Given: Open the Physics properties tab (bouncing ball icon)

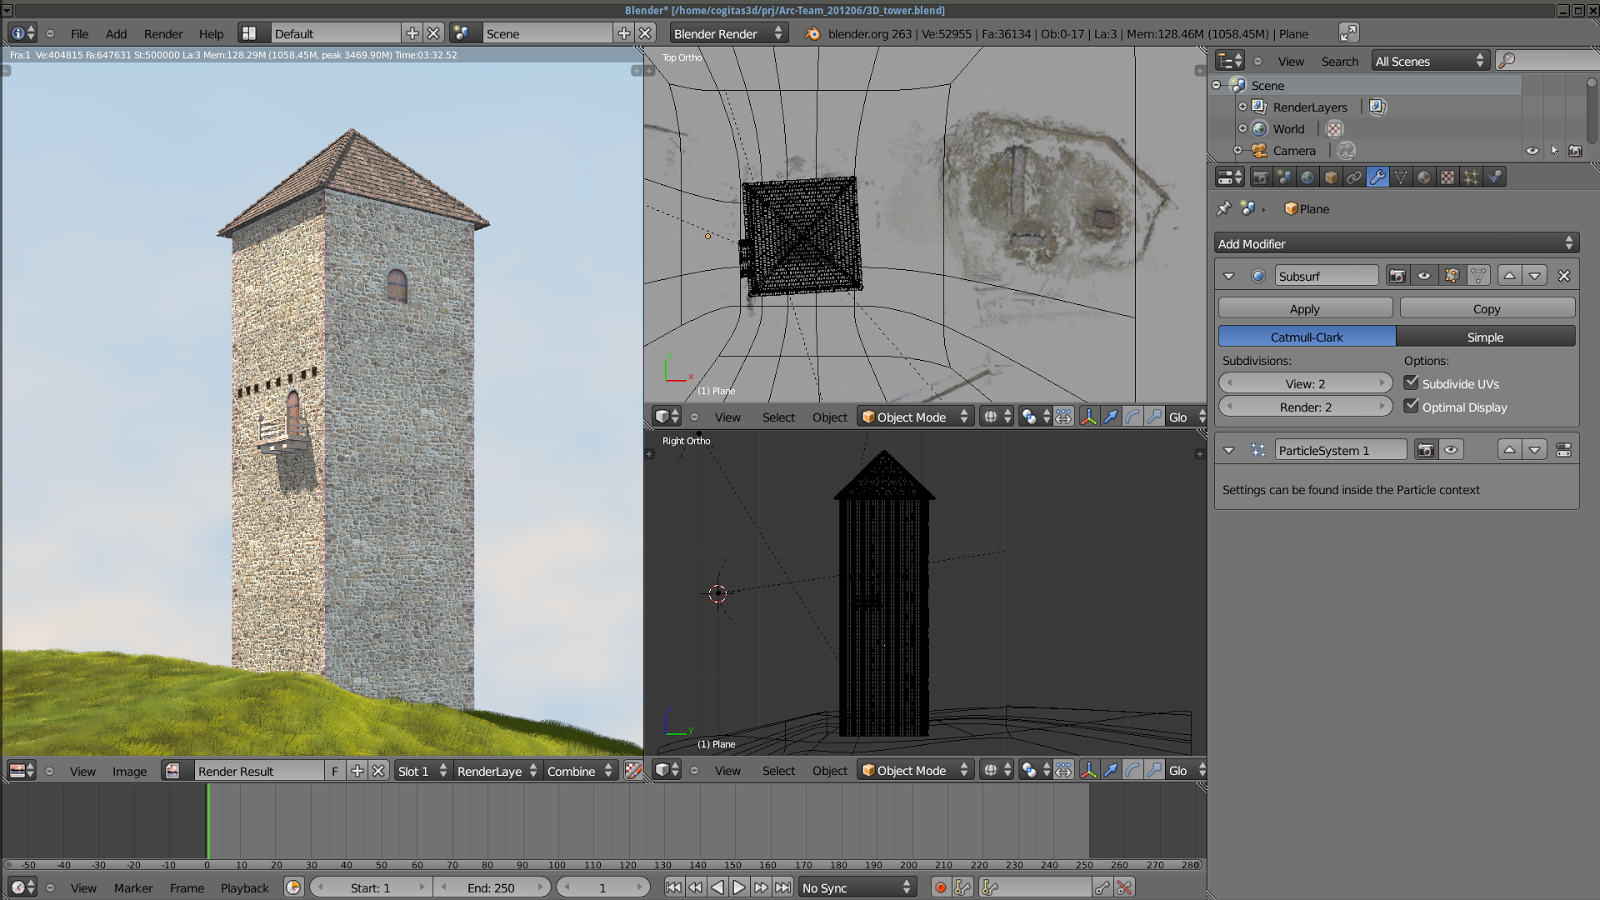Looking at the screenshot, I should tap(1495, 177).
